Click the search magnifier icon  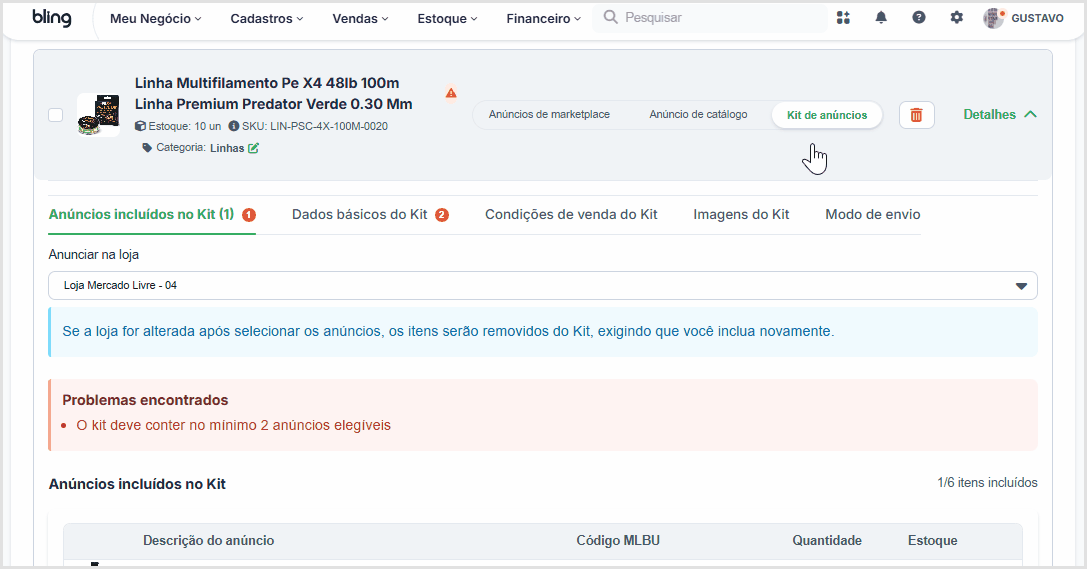coord(610,17)
